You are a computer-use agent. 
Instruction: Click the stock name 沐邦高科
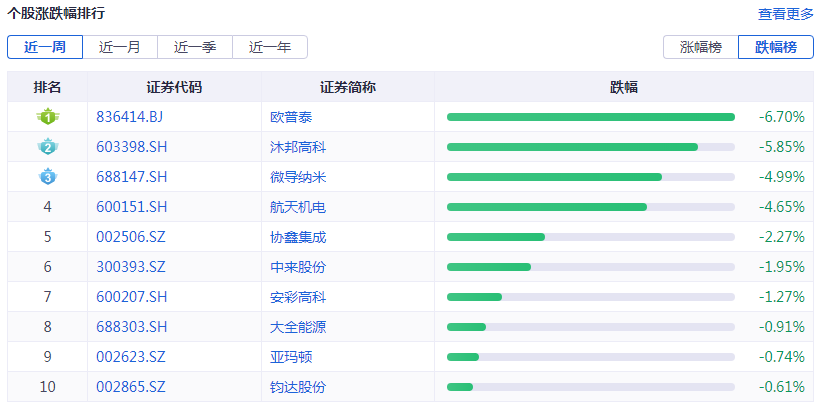pos(298,147)
